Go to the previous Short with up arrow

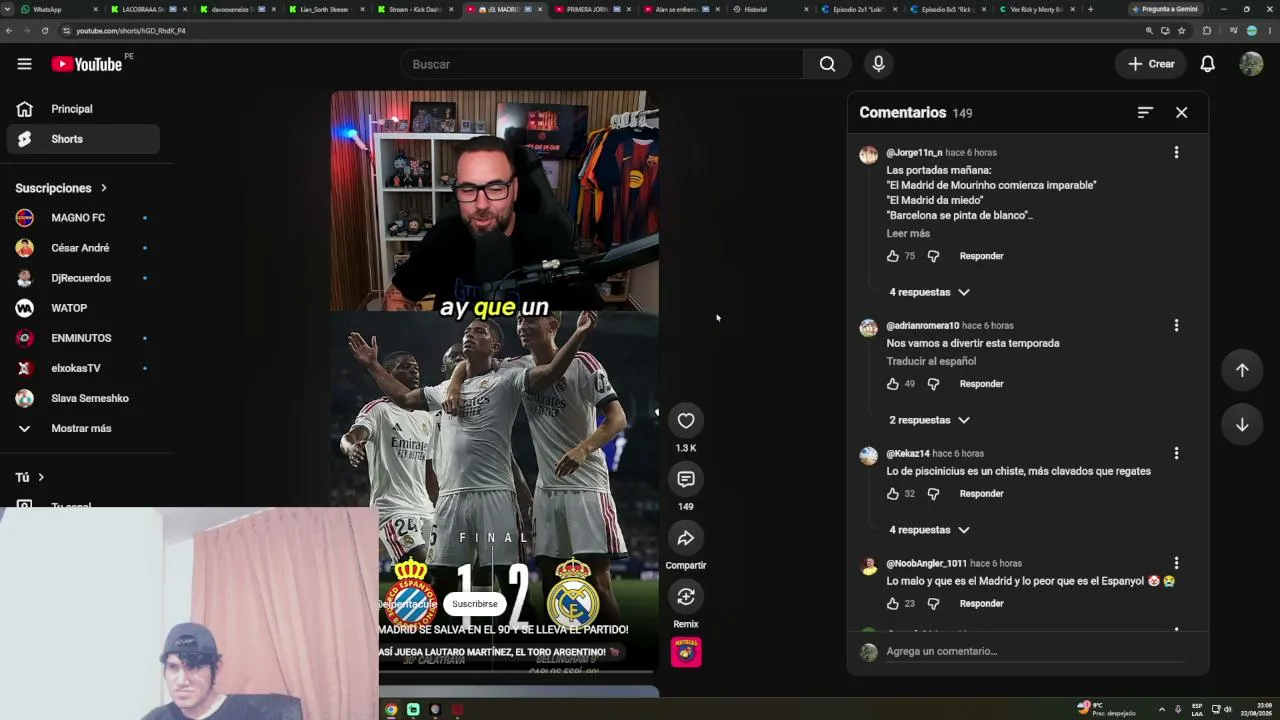(x=1242, y=370)
